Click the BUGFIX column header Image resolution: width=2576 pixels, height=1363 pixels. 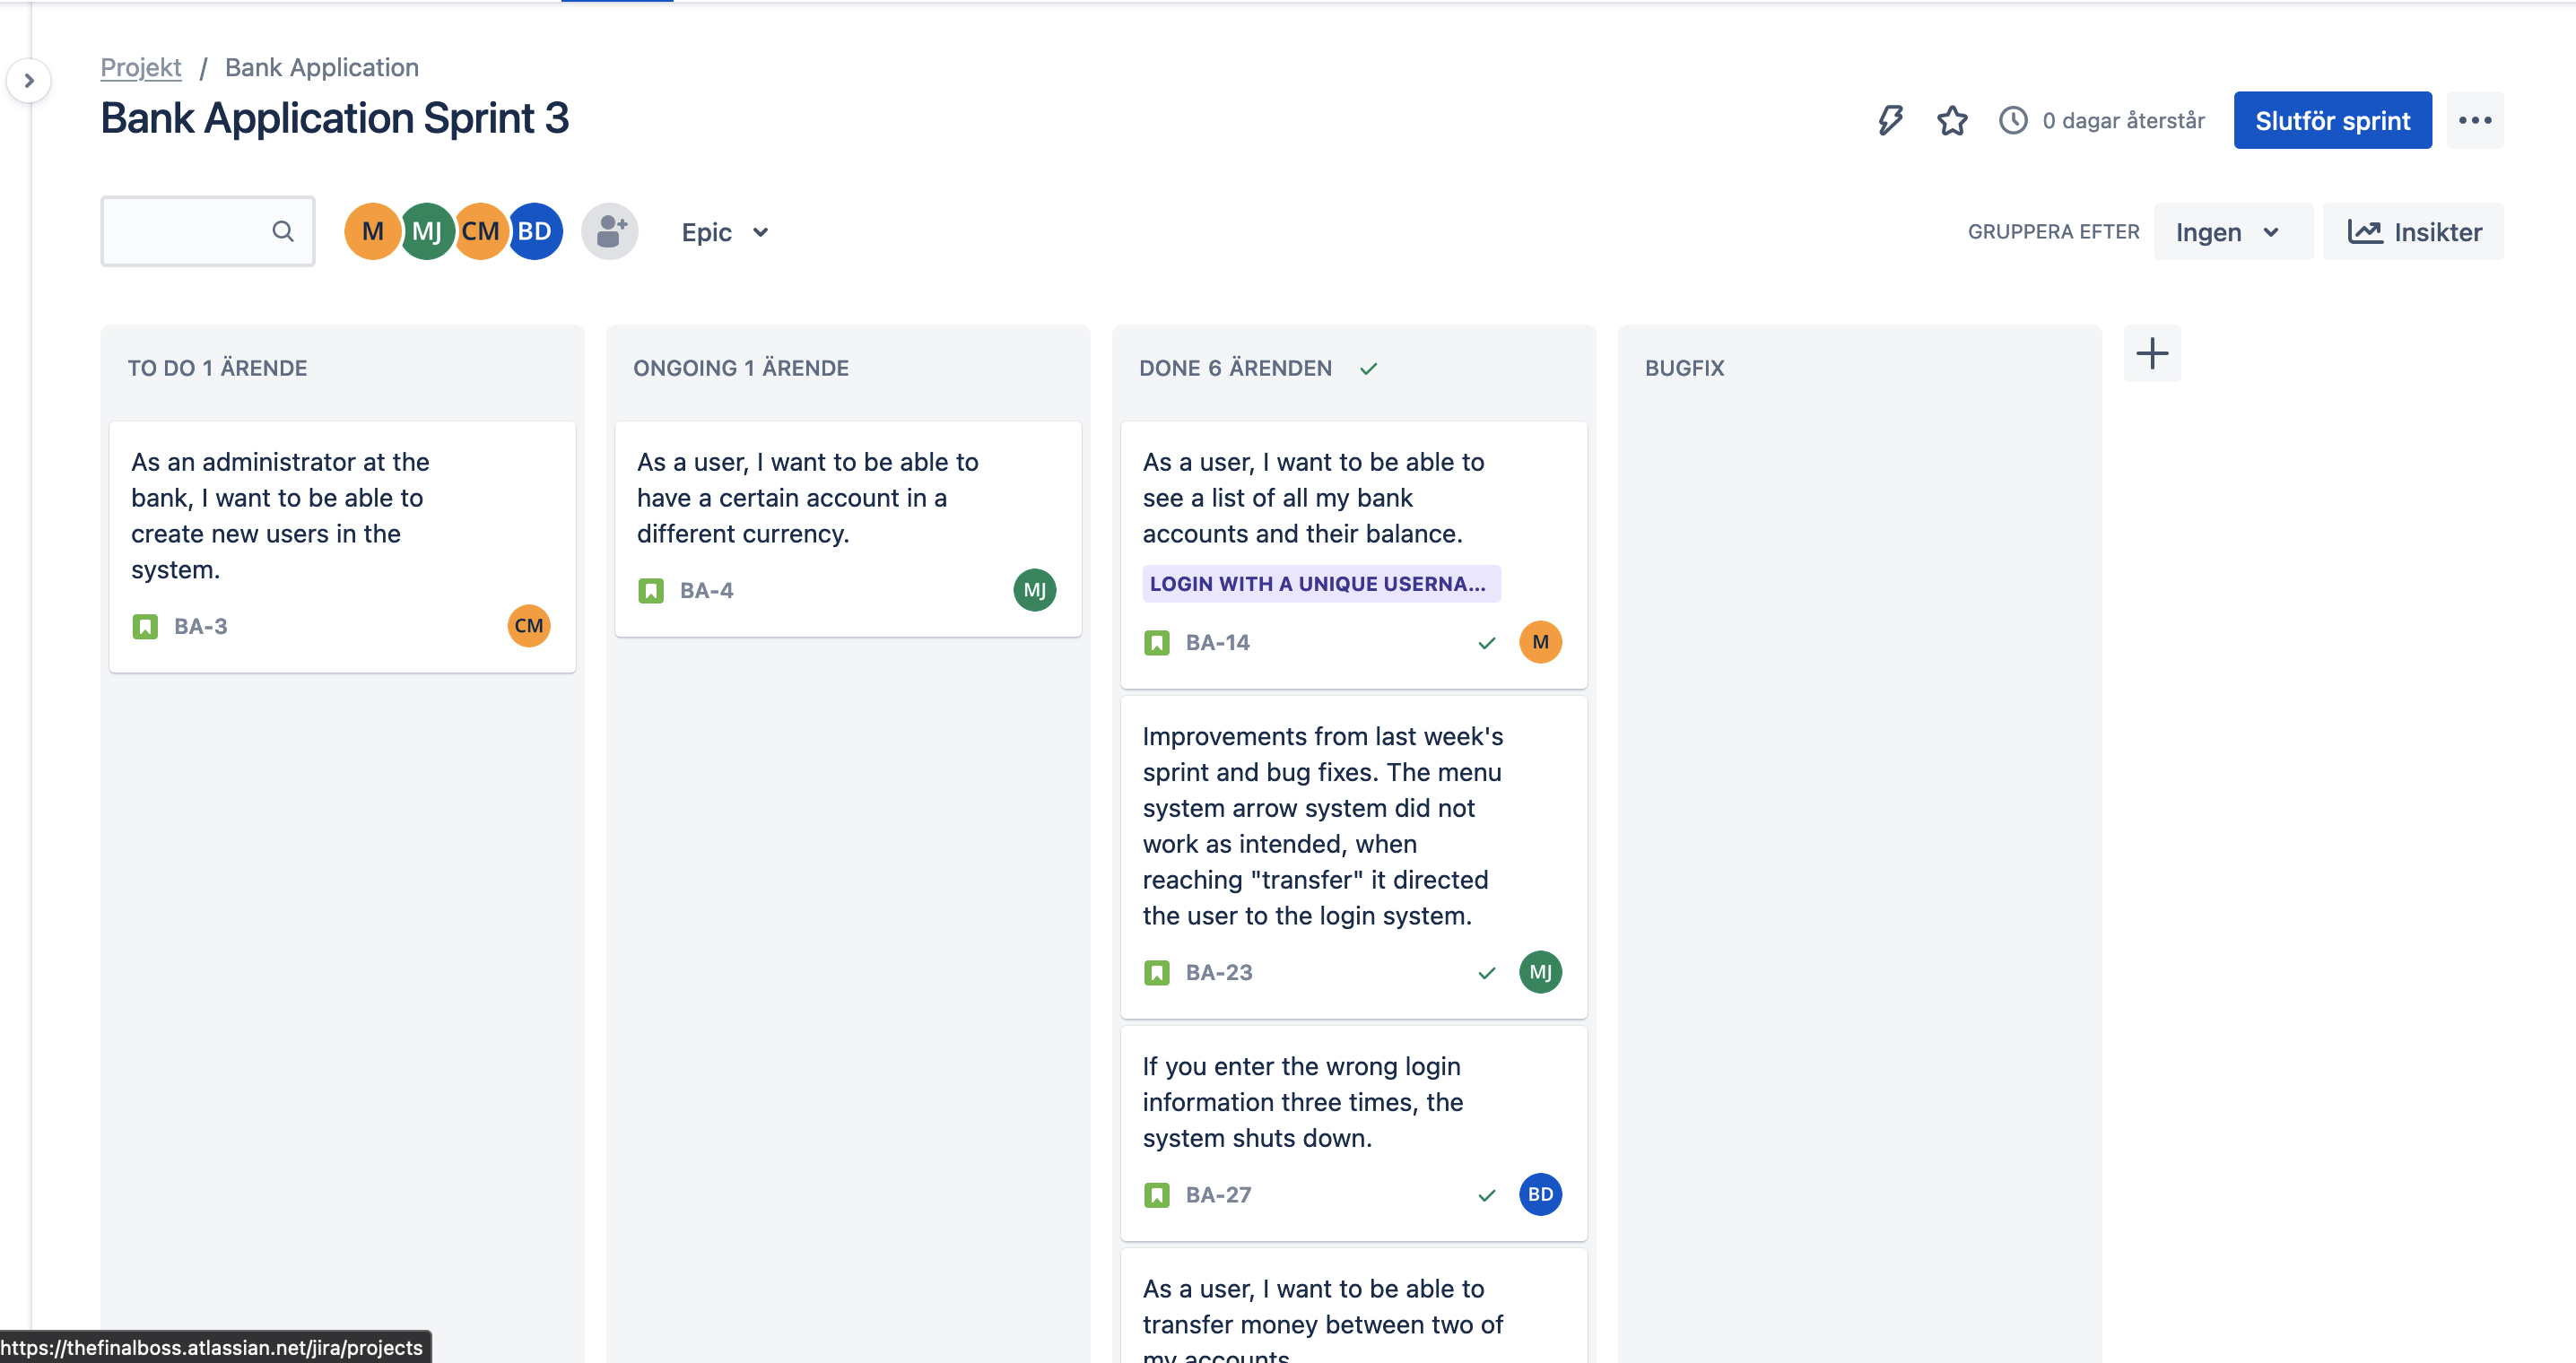point(1685,368)
